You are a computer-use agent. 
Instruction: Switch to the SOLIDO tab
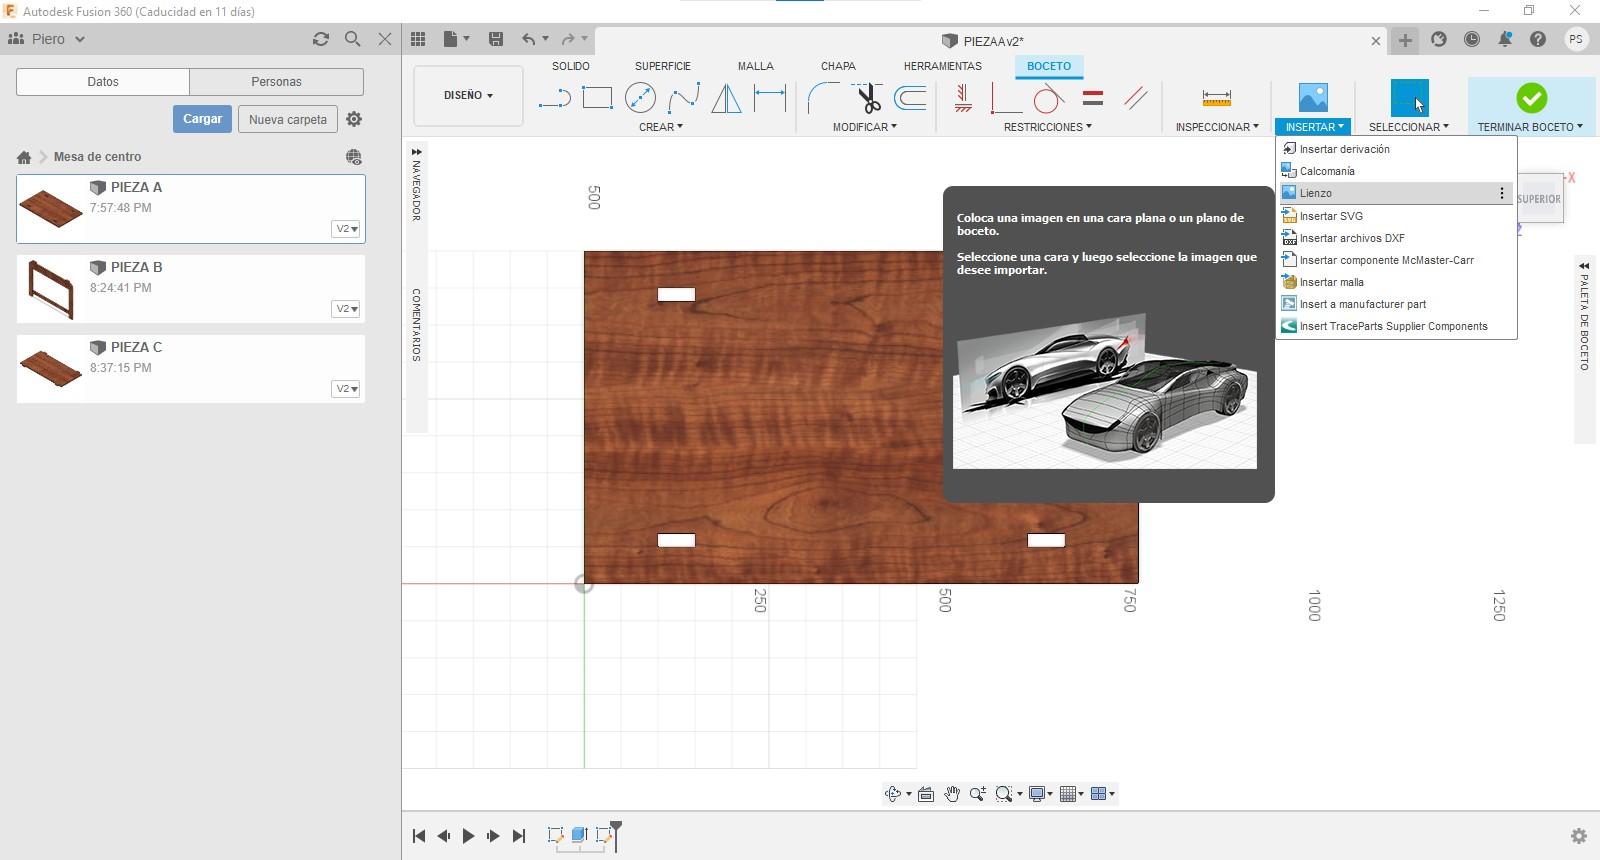click(571, 66)
